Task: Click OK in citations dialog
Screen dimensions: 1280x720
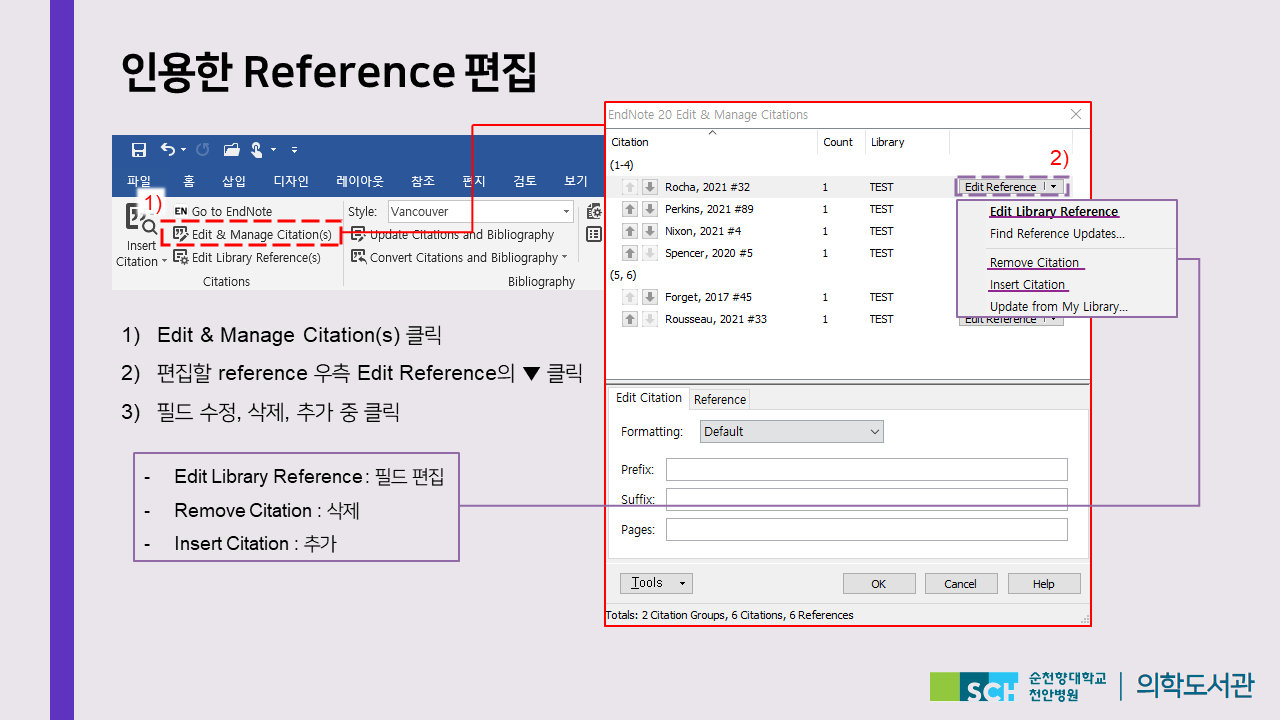Action: pyautogui.click(x=879, y=584)
